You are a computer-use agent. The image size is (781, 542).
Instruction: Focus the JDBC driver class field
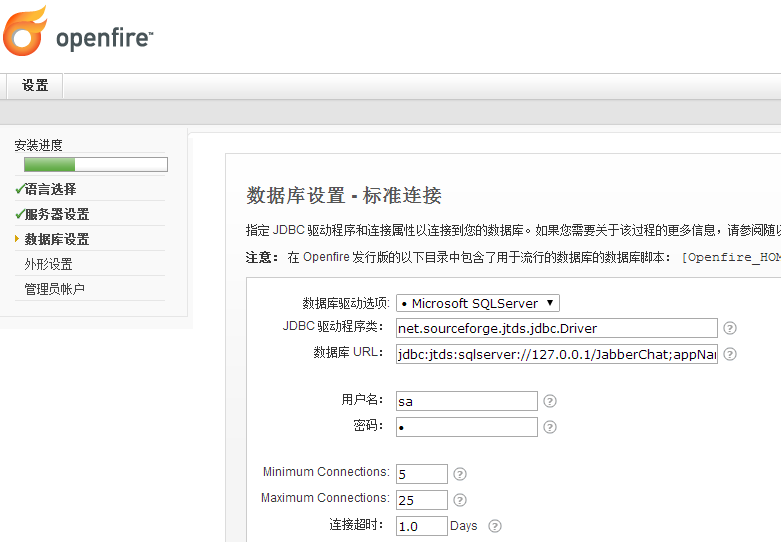[557, 328]
